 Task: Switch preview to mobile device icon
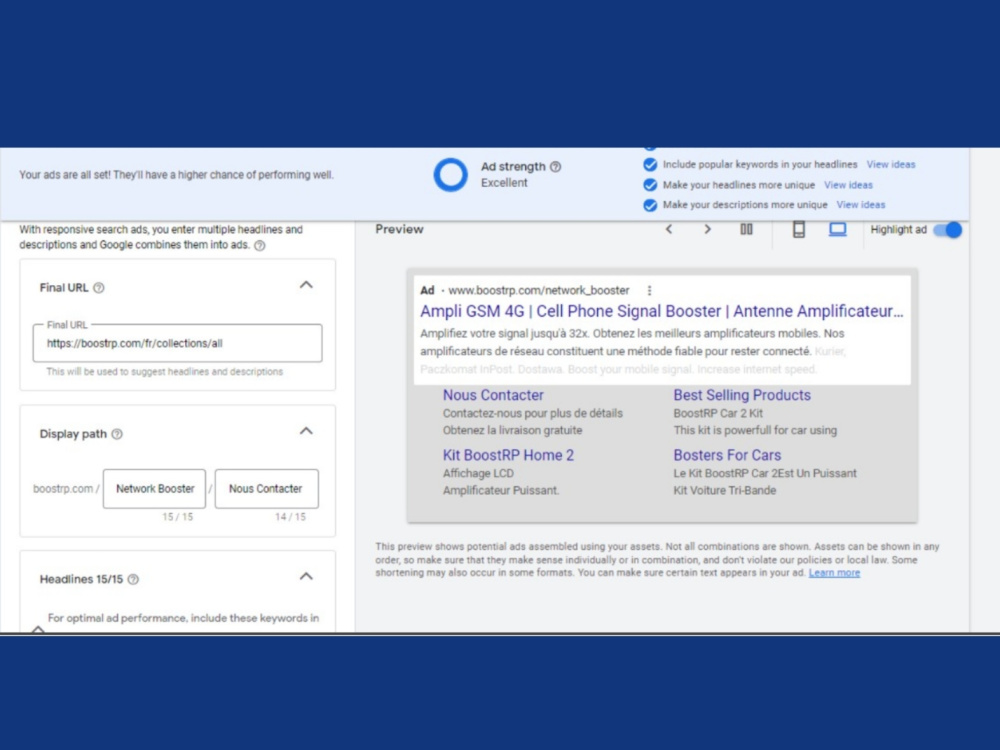pos(798,229)
